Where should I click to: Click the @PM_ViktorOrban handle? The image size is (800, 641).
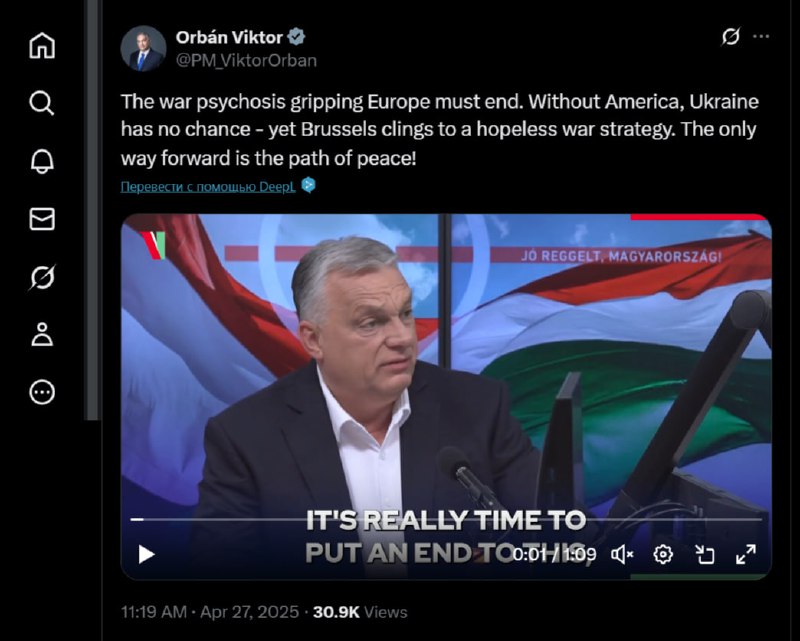tap(246, 61)
